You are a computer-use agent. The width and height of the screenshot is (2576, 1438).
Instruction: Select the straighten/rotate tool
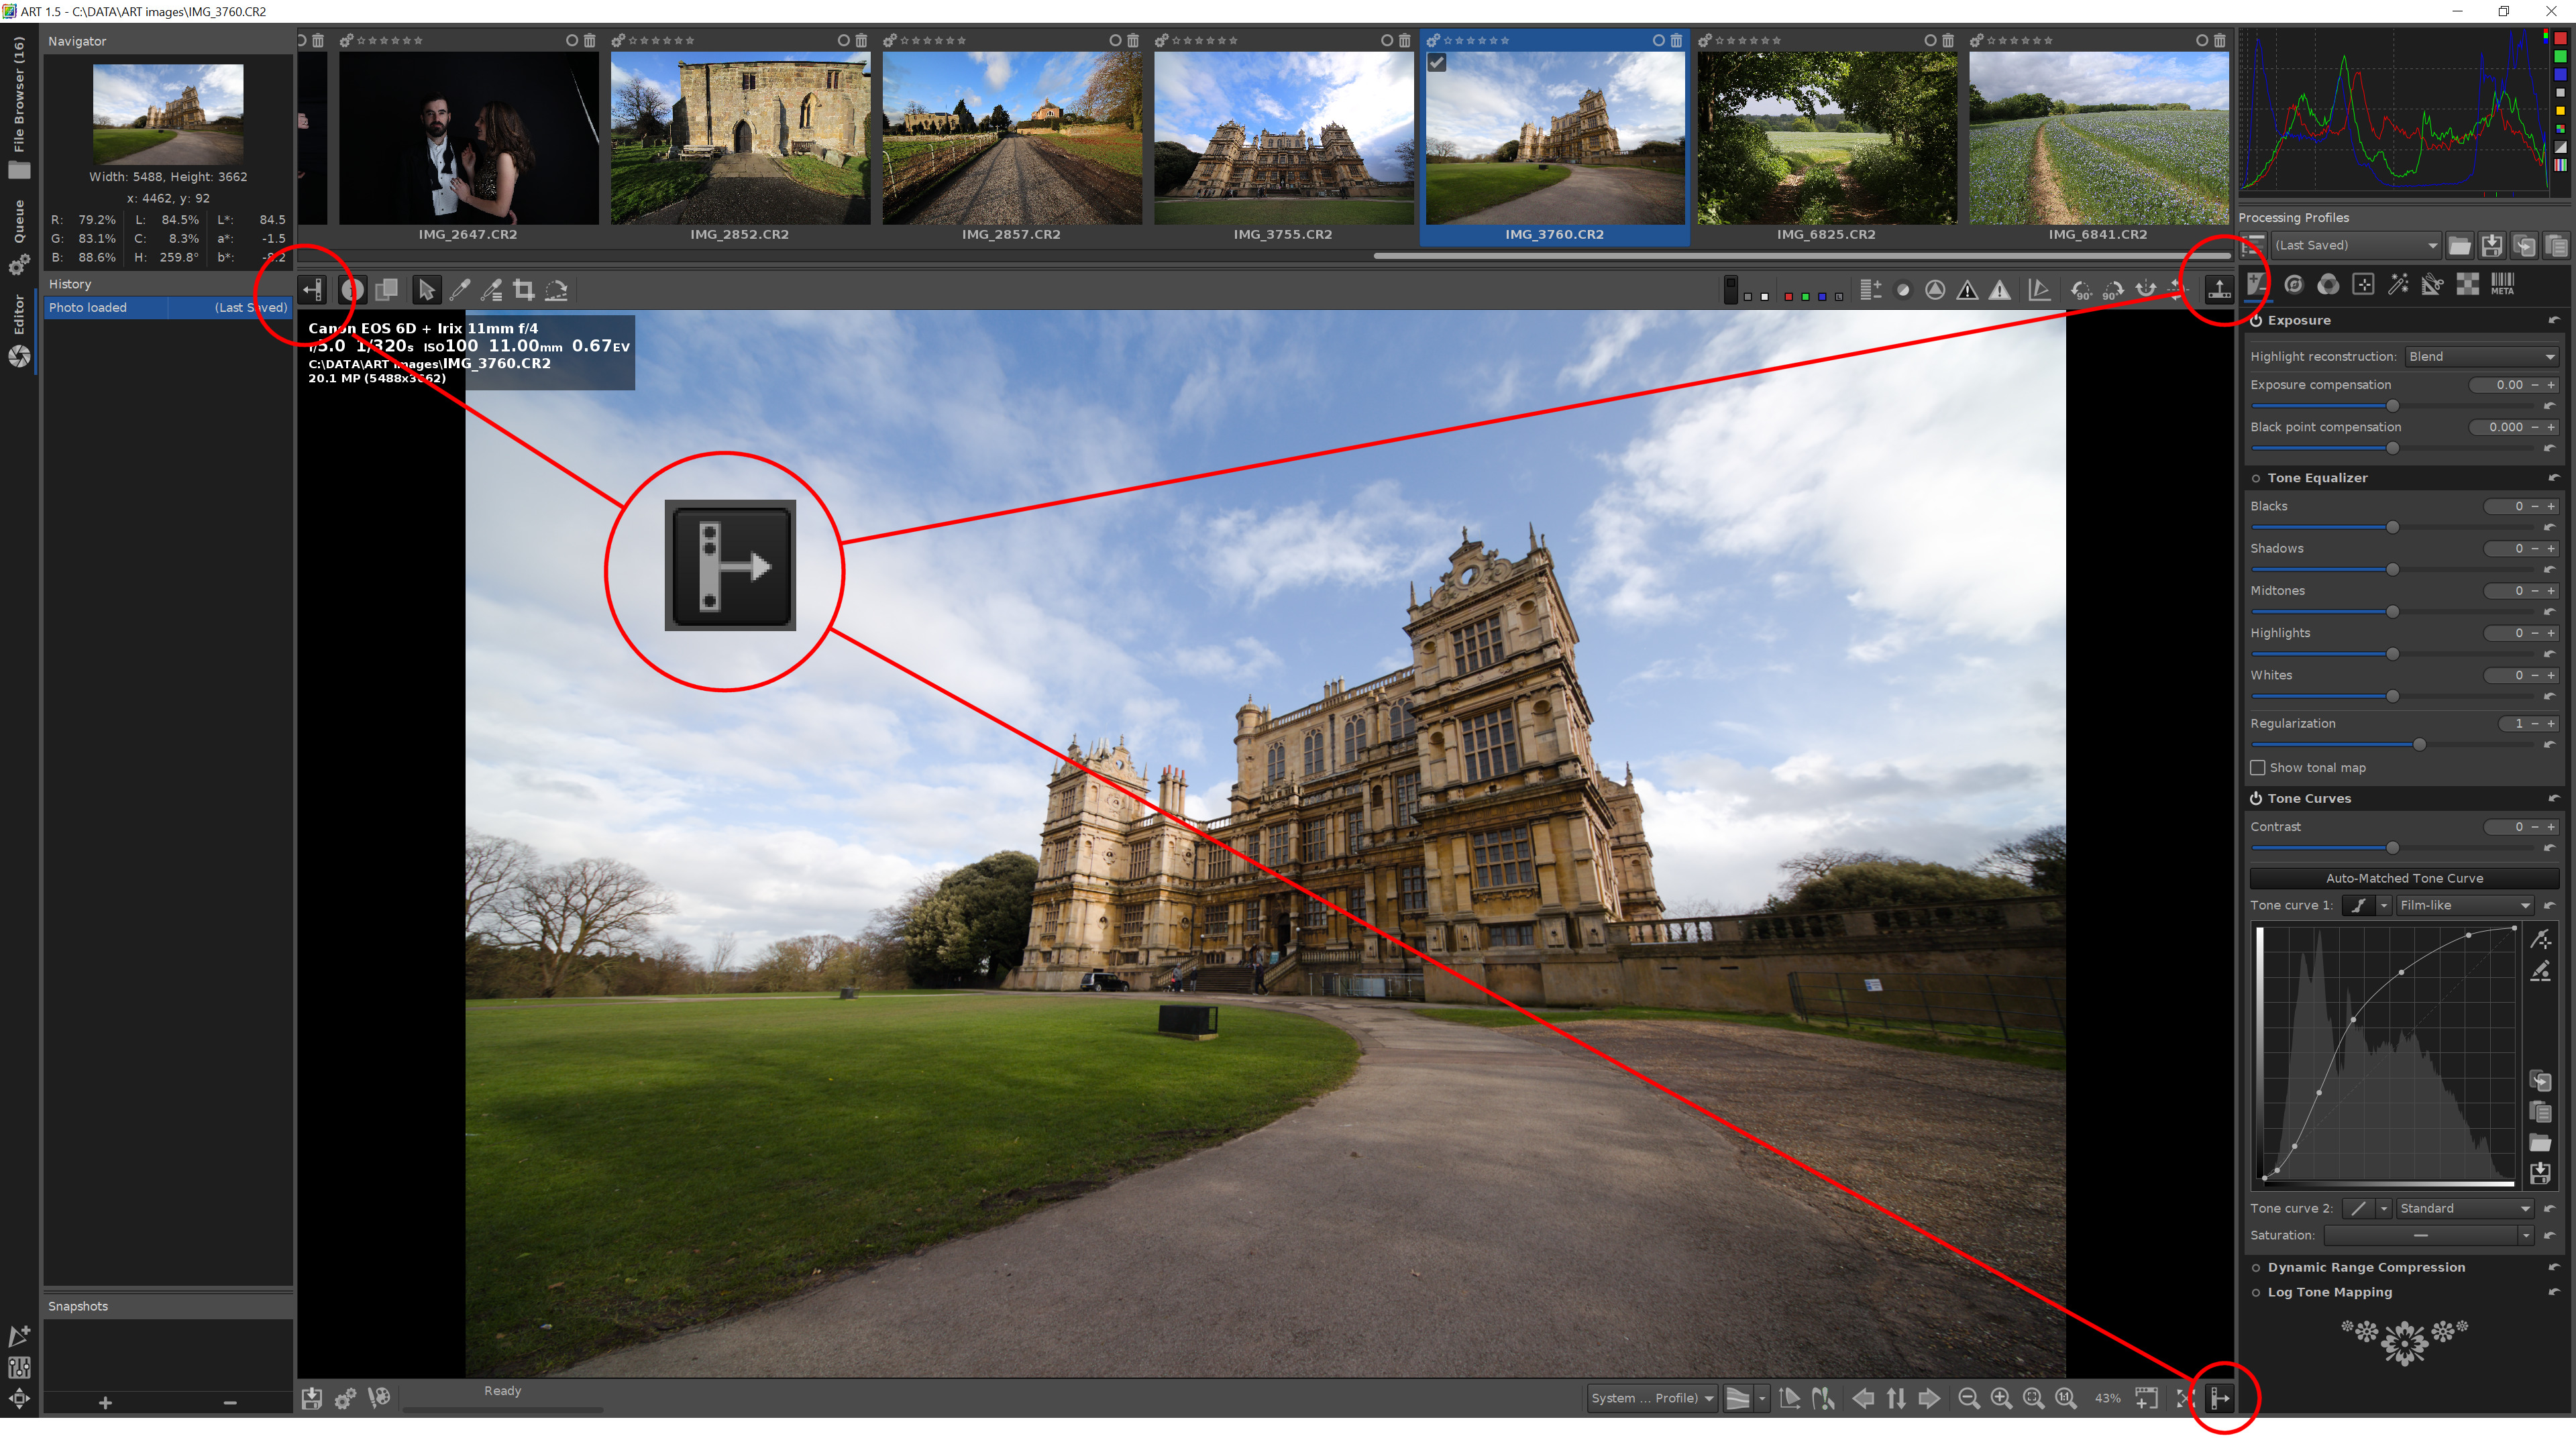pyautogui.click(x=557, y=290)
